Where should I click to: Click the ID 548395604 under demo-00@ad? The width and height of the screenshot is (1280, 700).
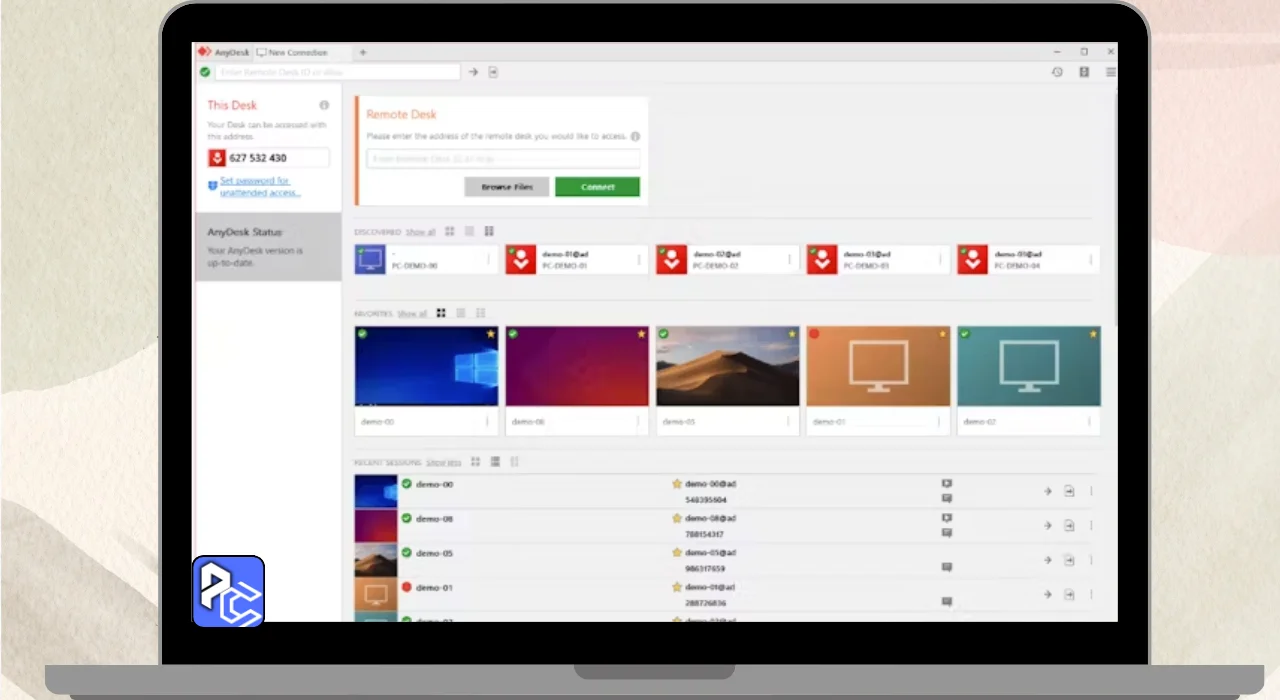(706, 500)
